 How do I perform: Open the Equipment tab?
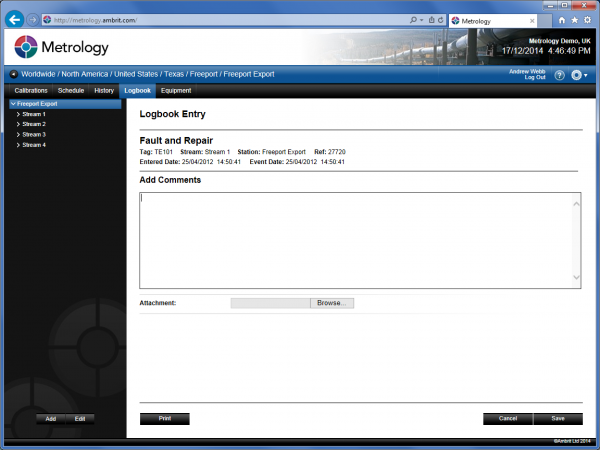pyautogui.click(x=176, y=91)
